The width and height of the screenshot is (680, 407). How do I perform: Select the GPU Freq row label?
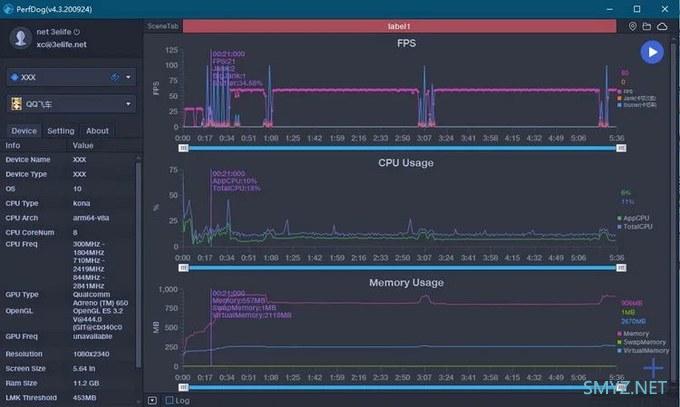tap(21, 336)
